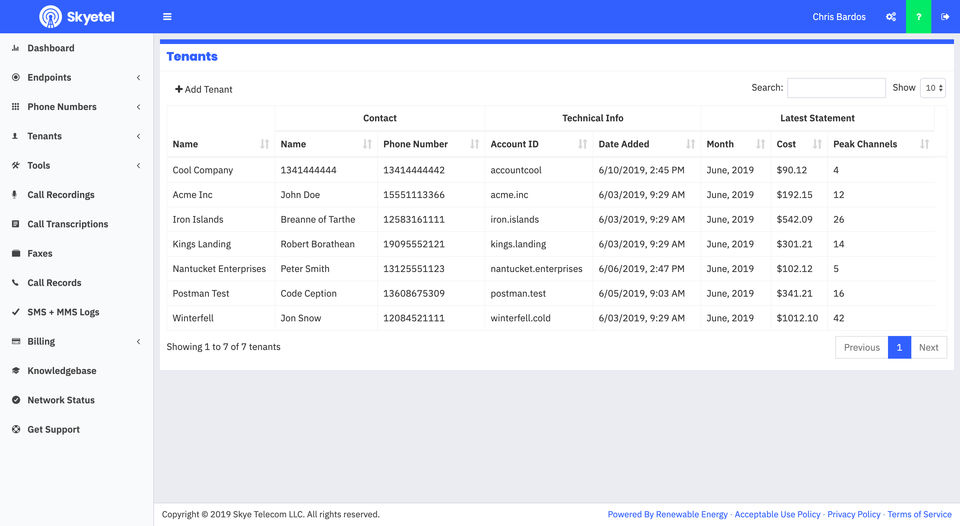Click the Network Status check icon

coord(16,400)
